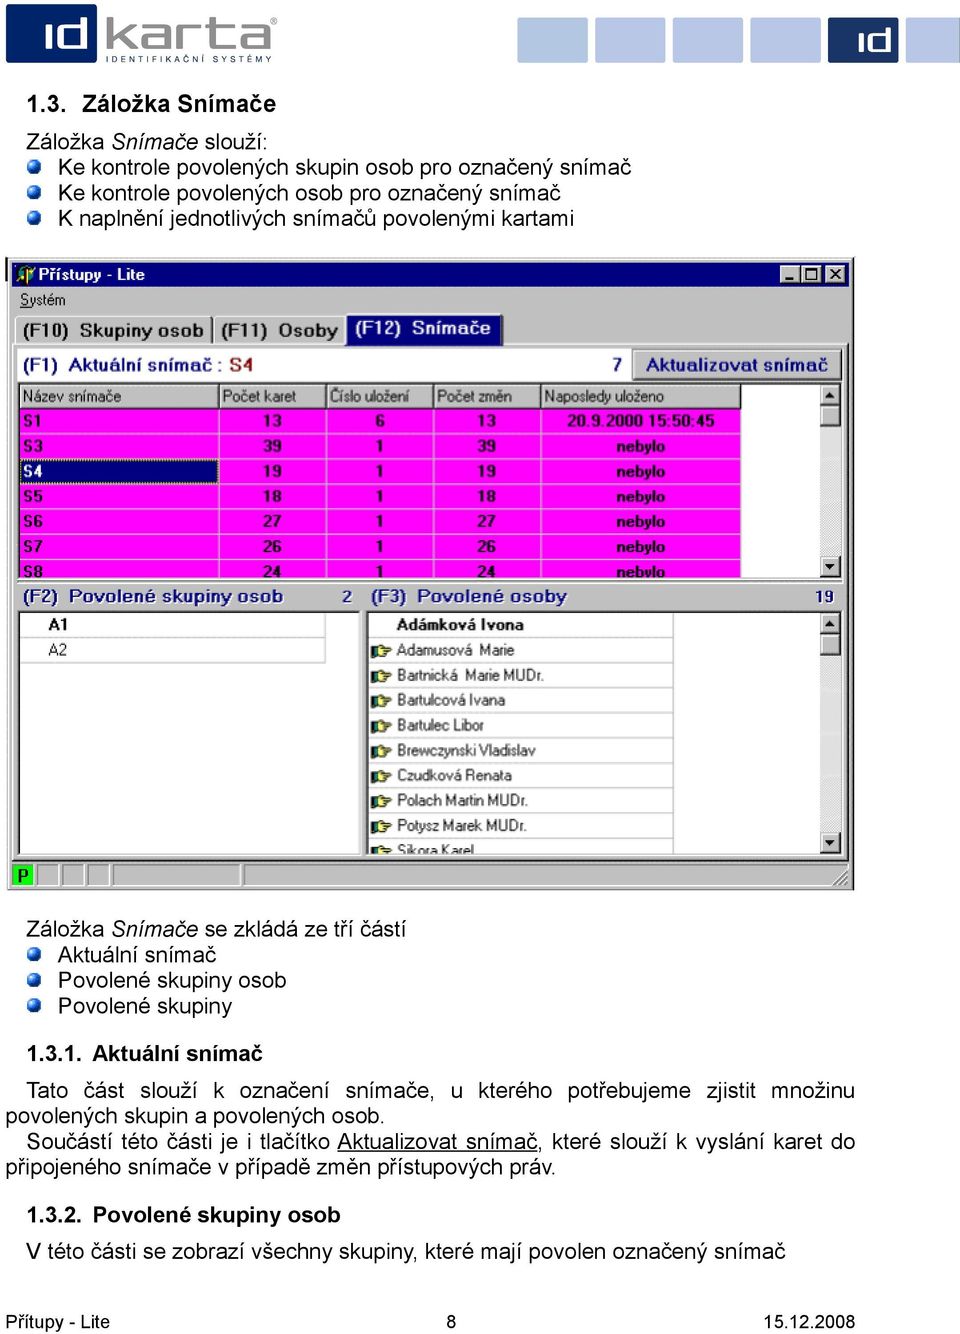Select group A2 in Povolené skupiny osob

173,650
